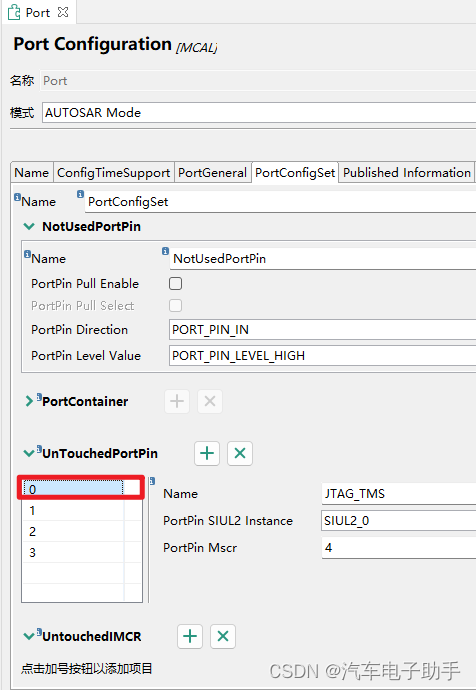Remove item from UntouchedIMCR list
Viewport: 476px width, 690px height.
[223, 636]
